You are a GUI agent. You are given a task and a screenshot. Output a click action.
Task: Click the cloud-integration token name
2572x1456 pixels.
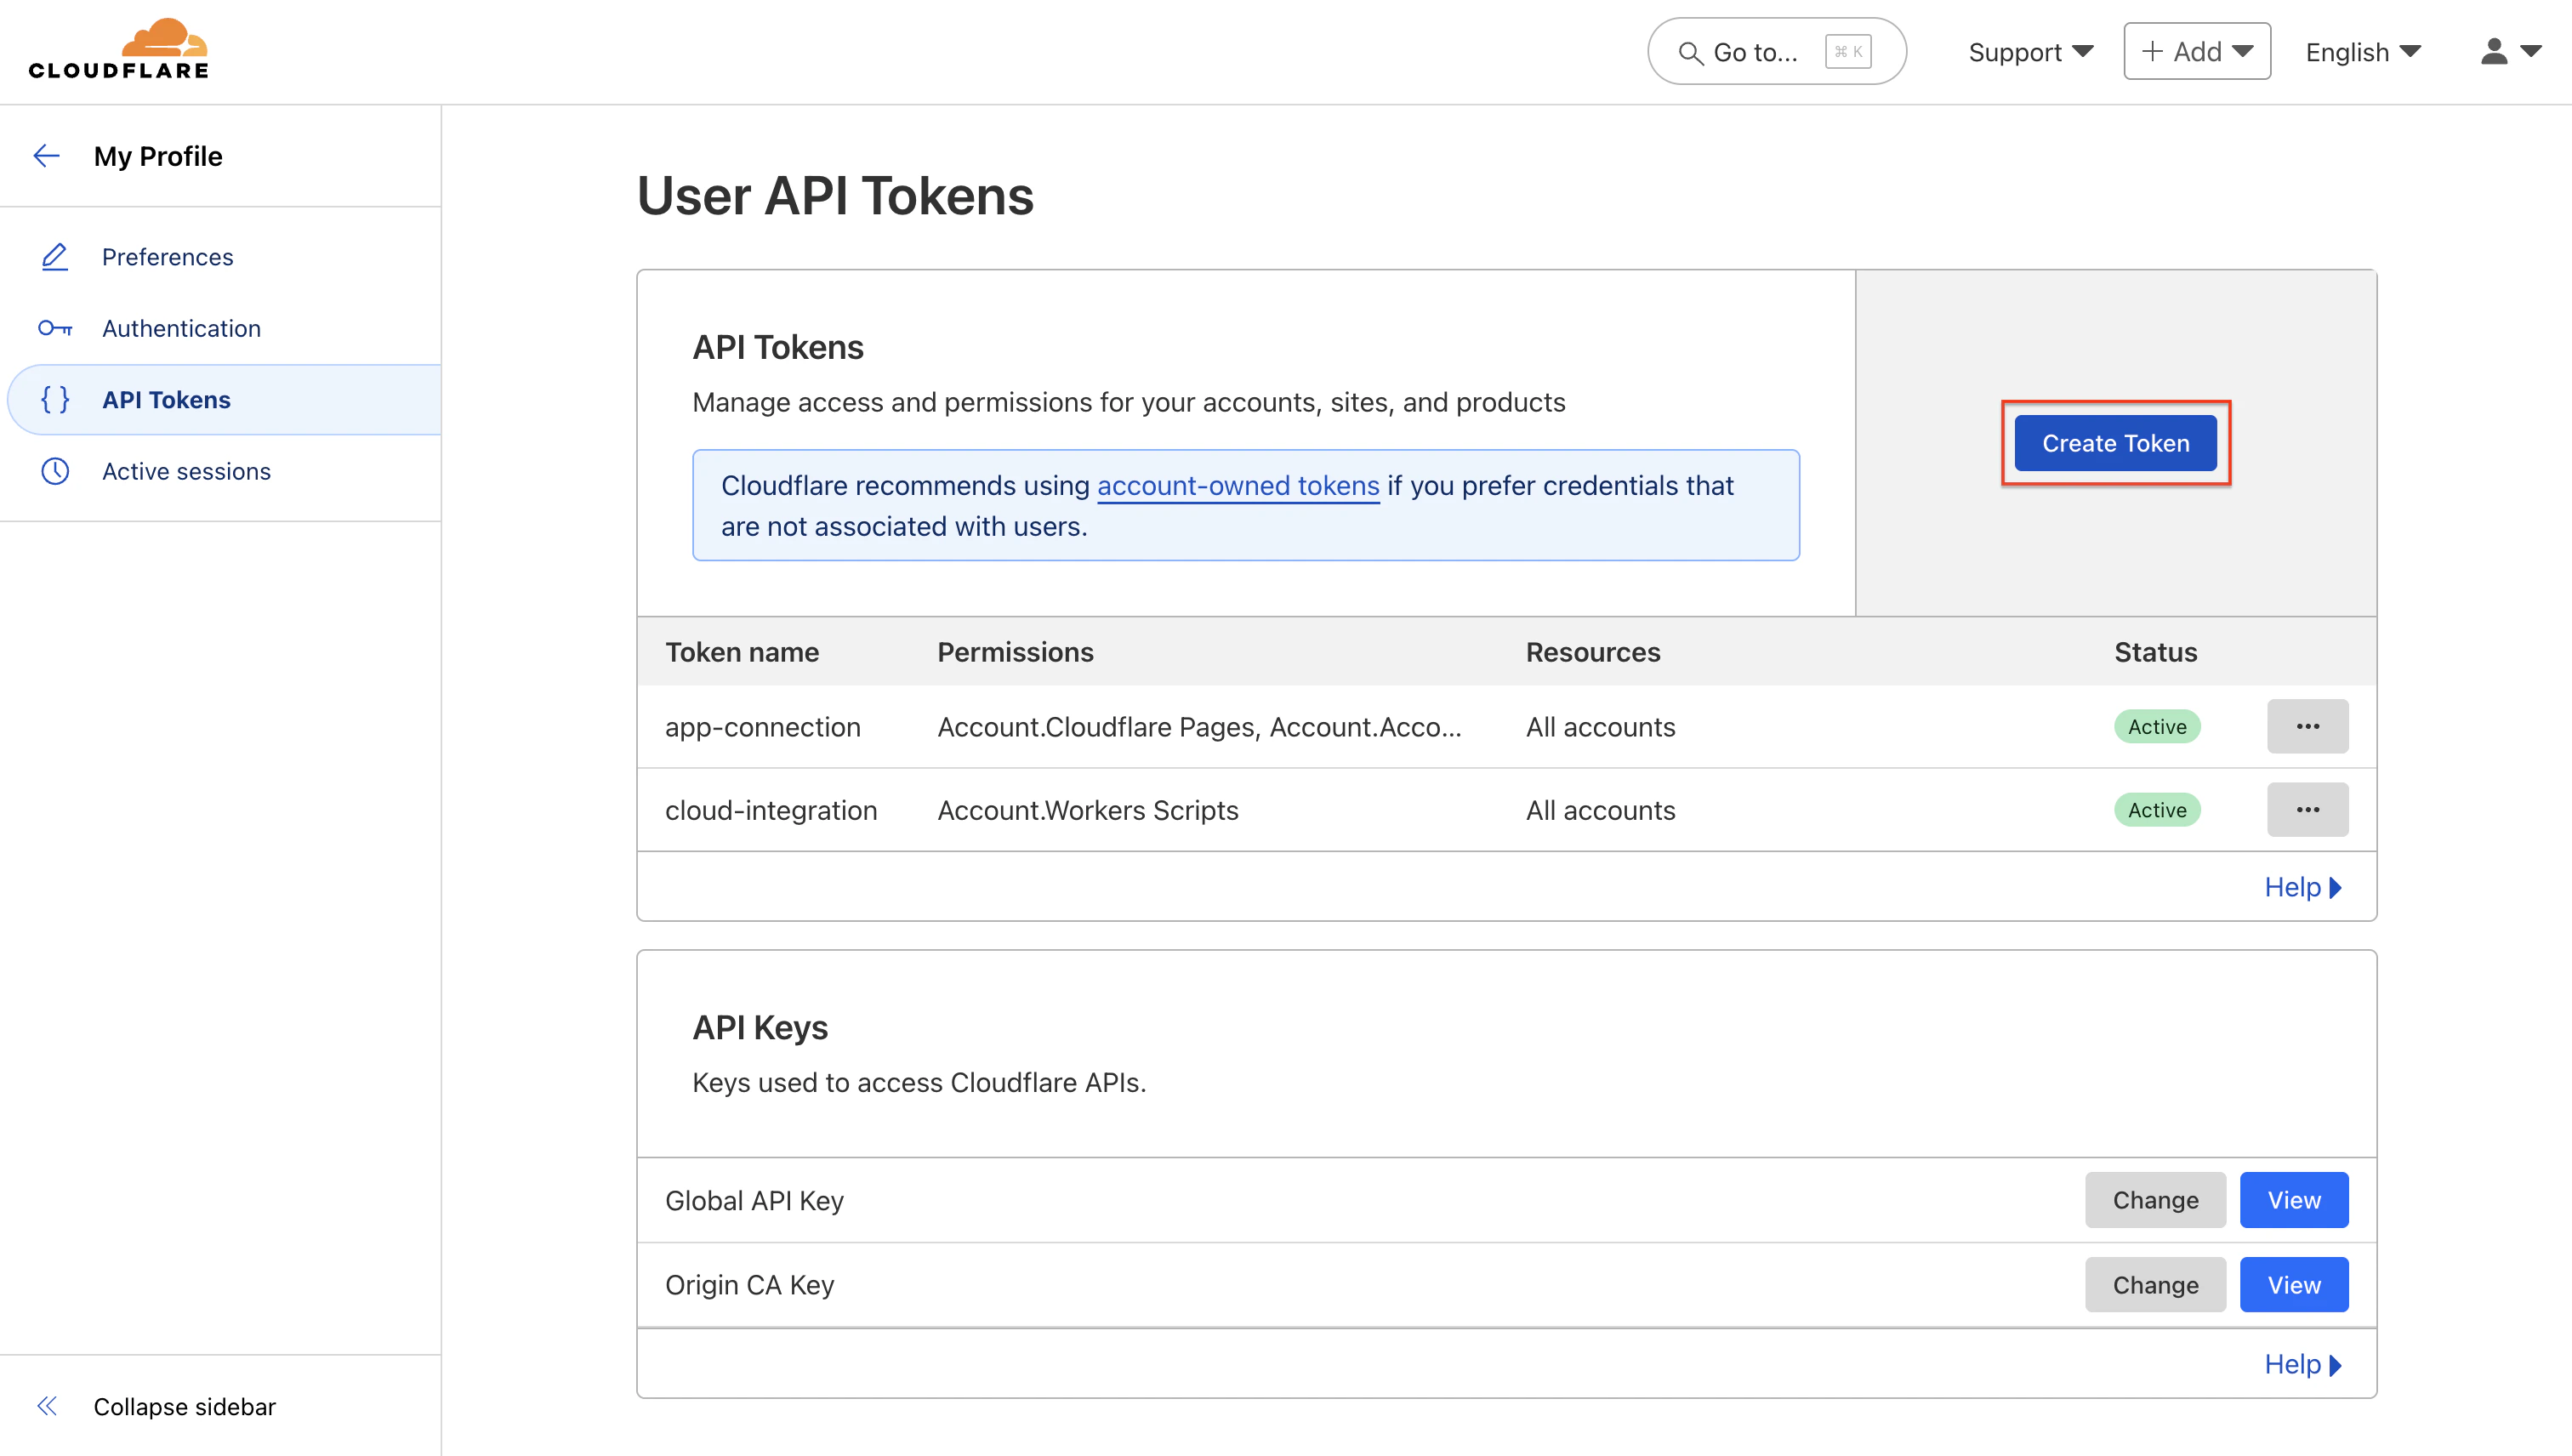(x=771, y=810)
